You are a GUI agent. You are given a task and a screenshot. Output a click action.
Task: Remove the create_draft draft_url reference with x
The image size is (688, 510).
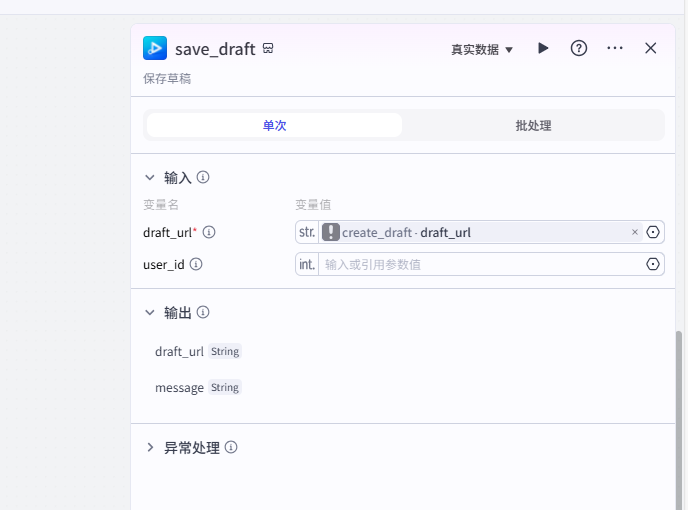pyautogui.click(x=634, y=232)
